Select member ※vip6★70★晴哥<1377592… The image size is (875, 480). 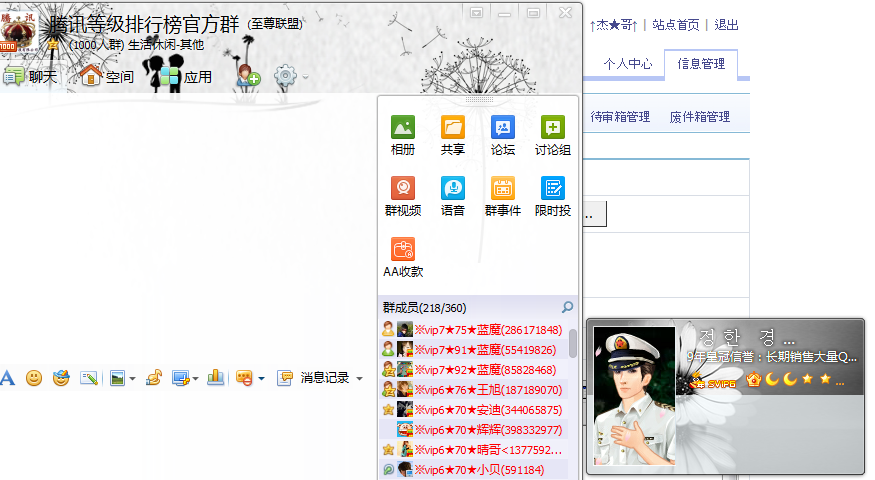[x=473, y=449]
